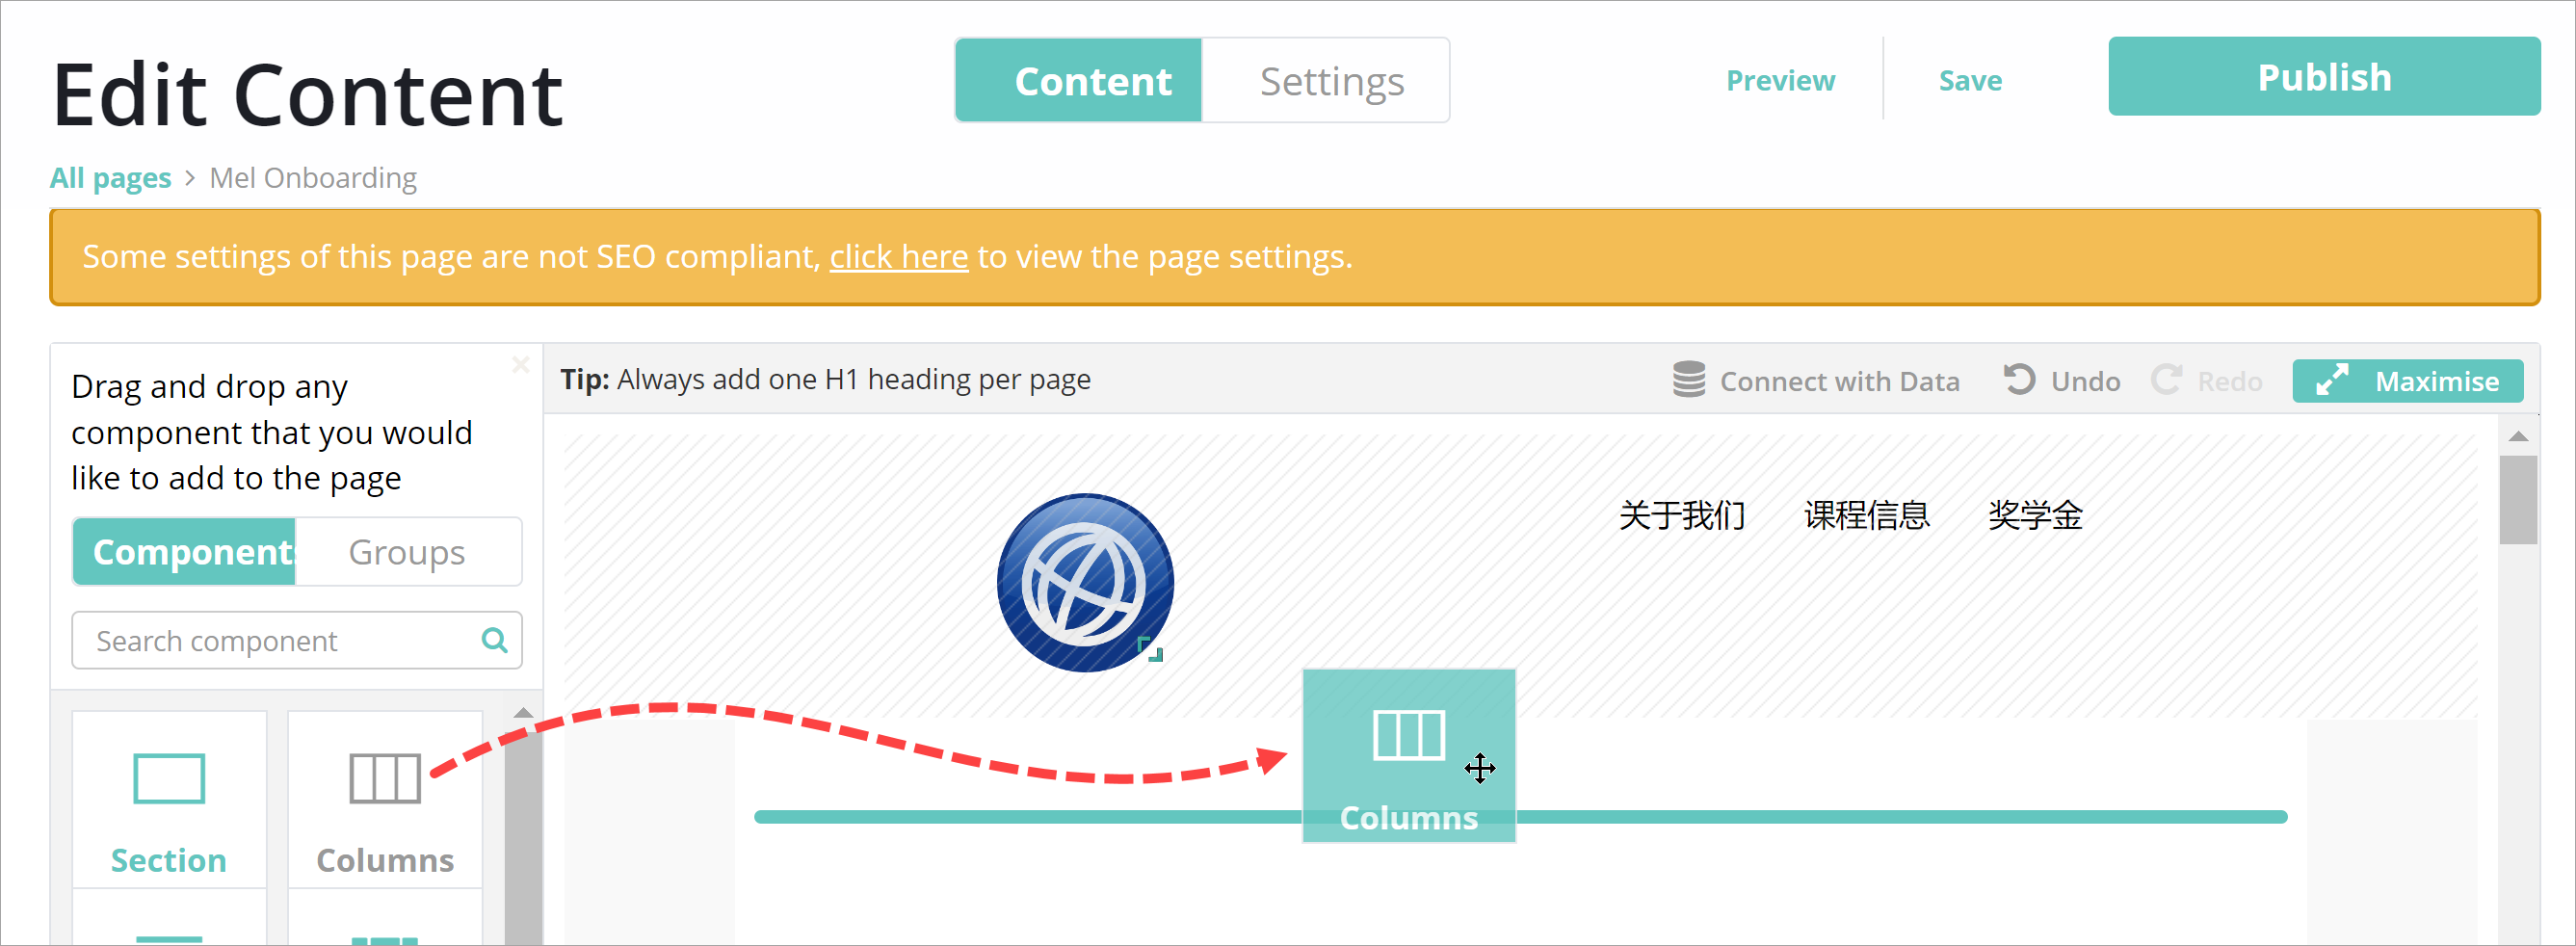Click the Redo arrow icon
Viewport: 2576px width, 946px height.
(2166, 380)
